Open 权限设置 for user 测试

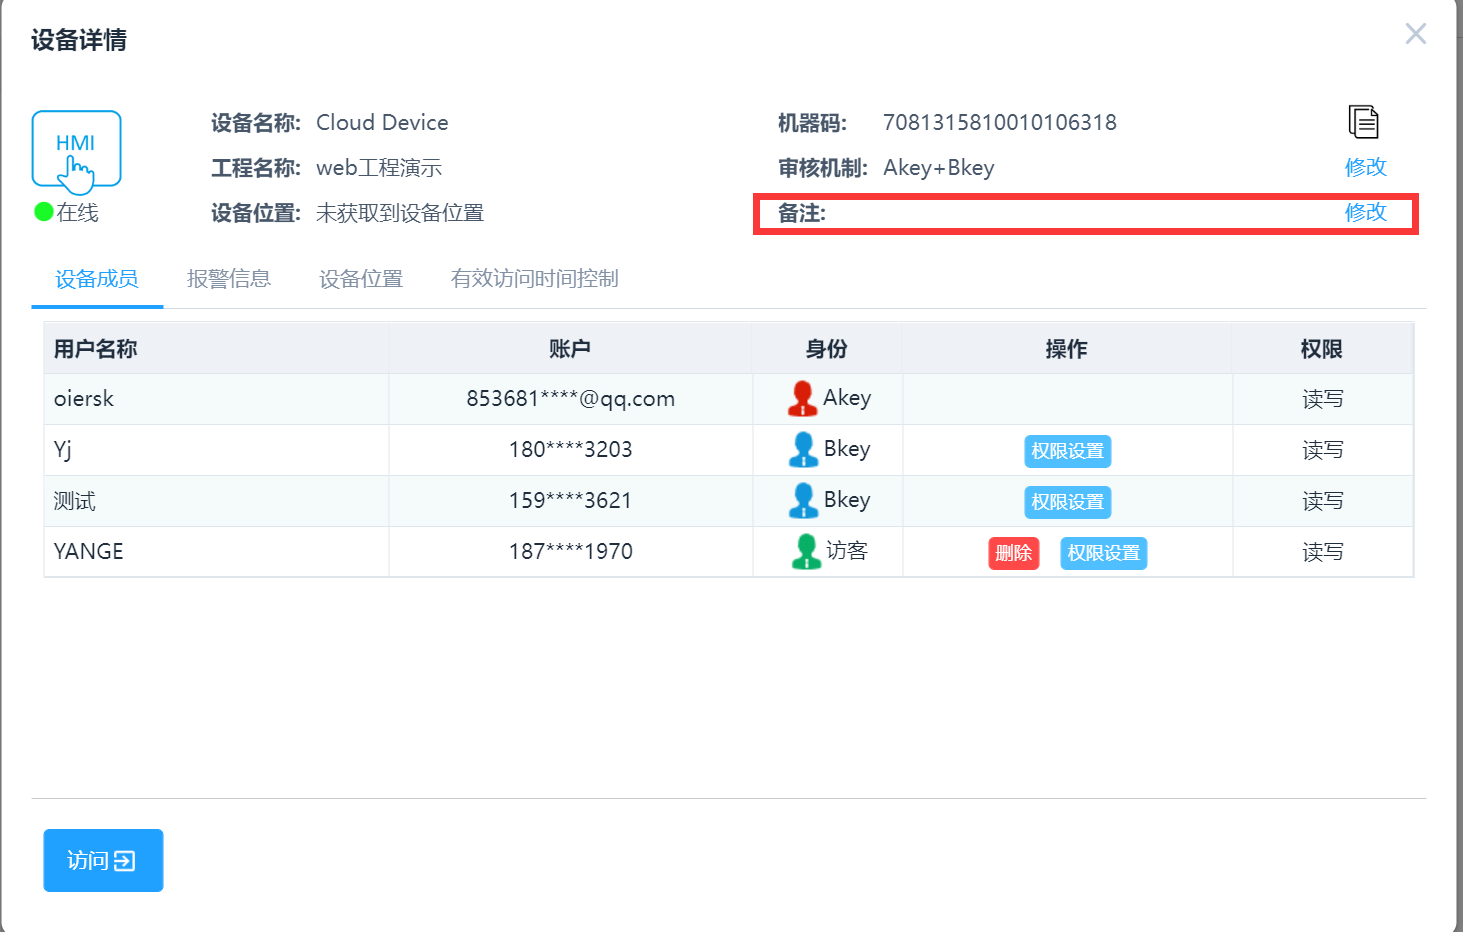1068,502
